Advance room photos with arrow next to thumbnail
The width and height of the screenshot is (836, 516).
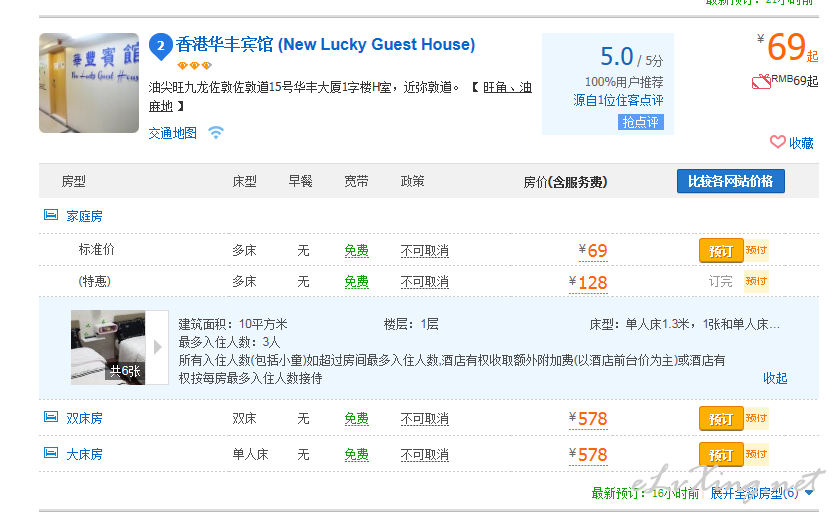tap(157, 347)
